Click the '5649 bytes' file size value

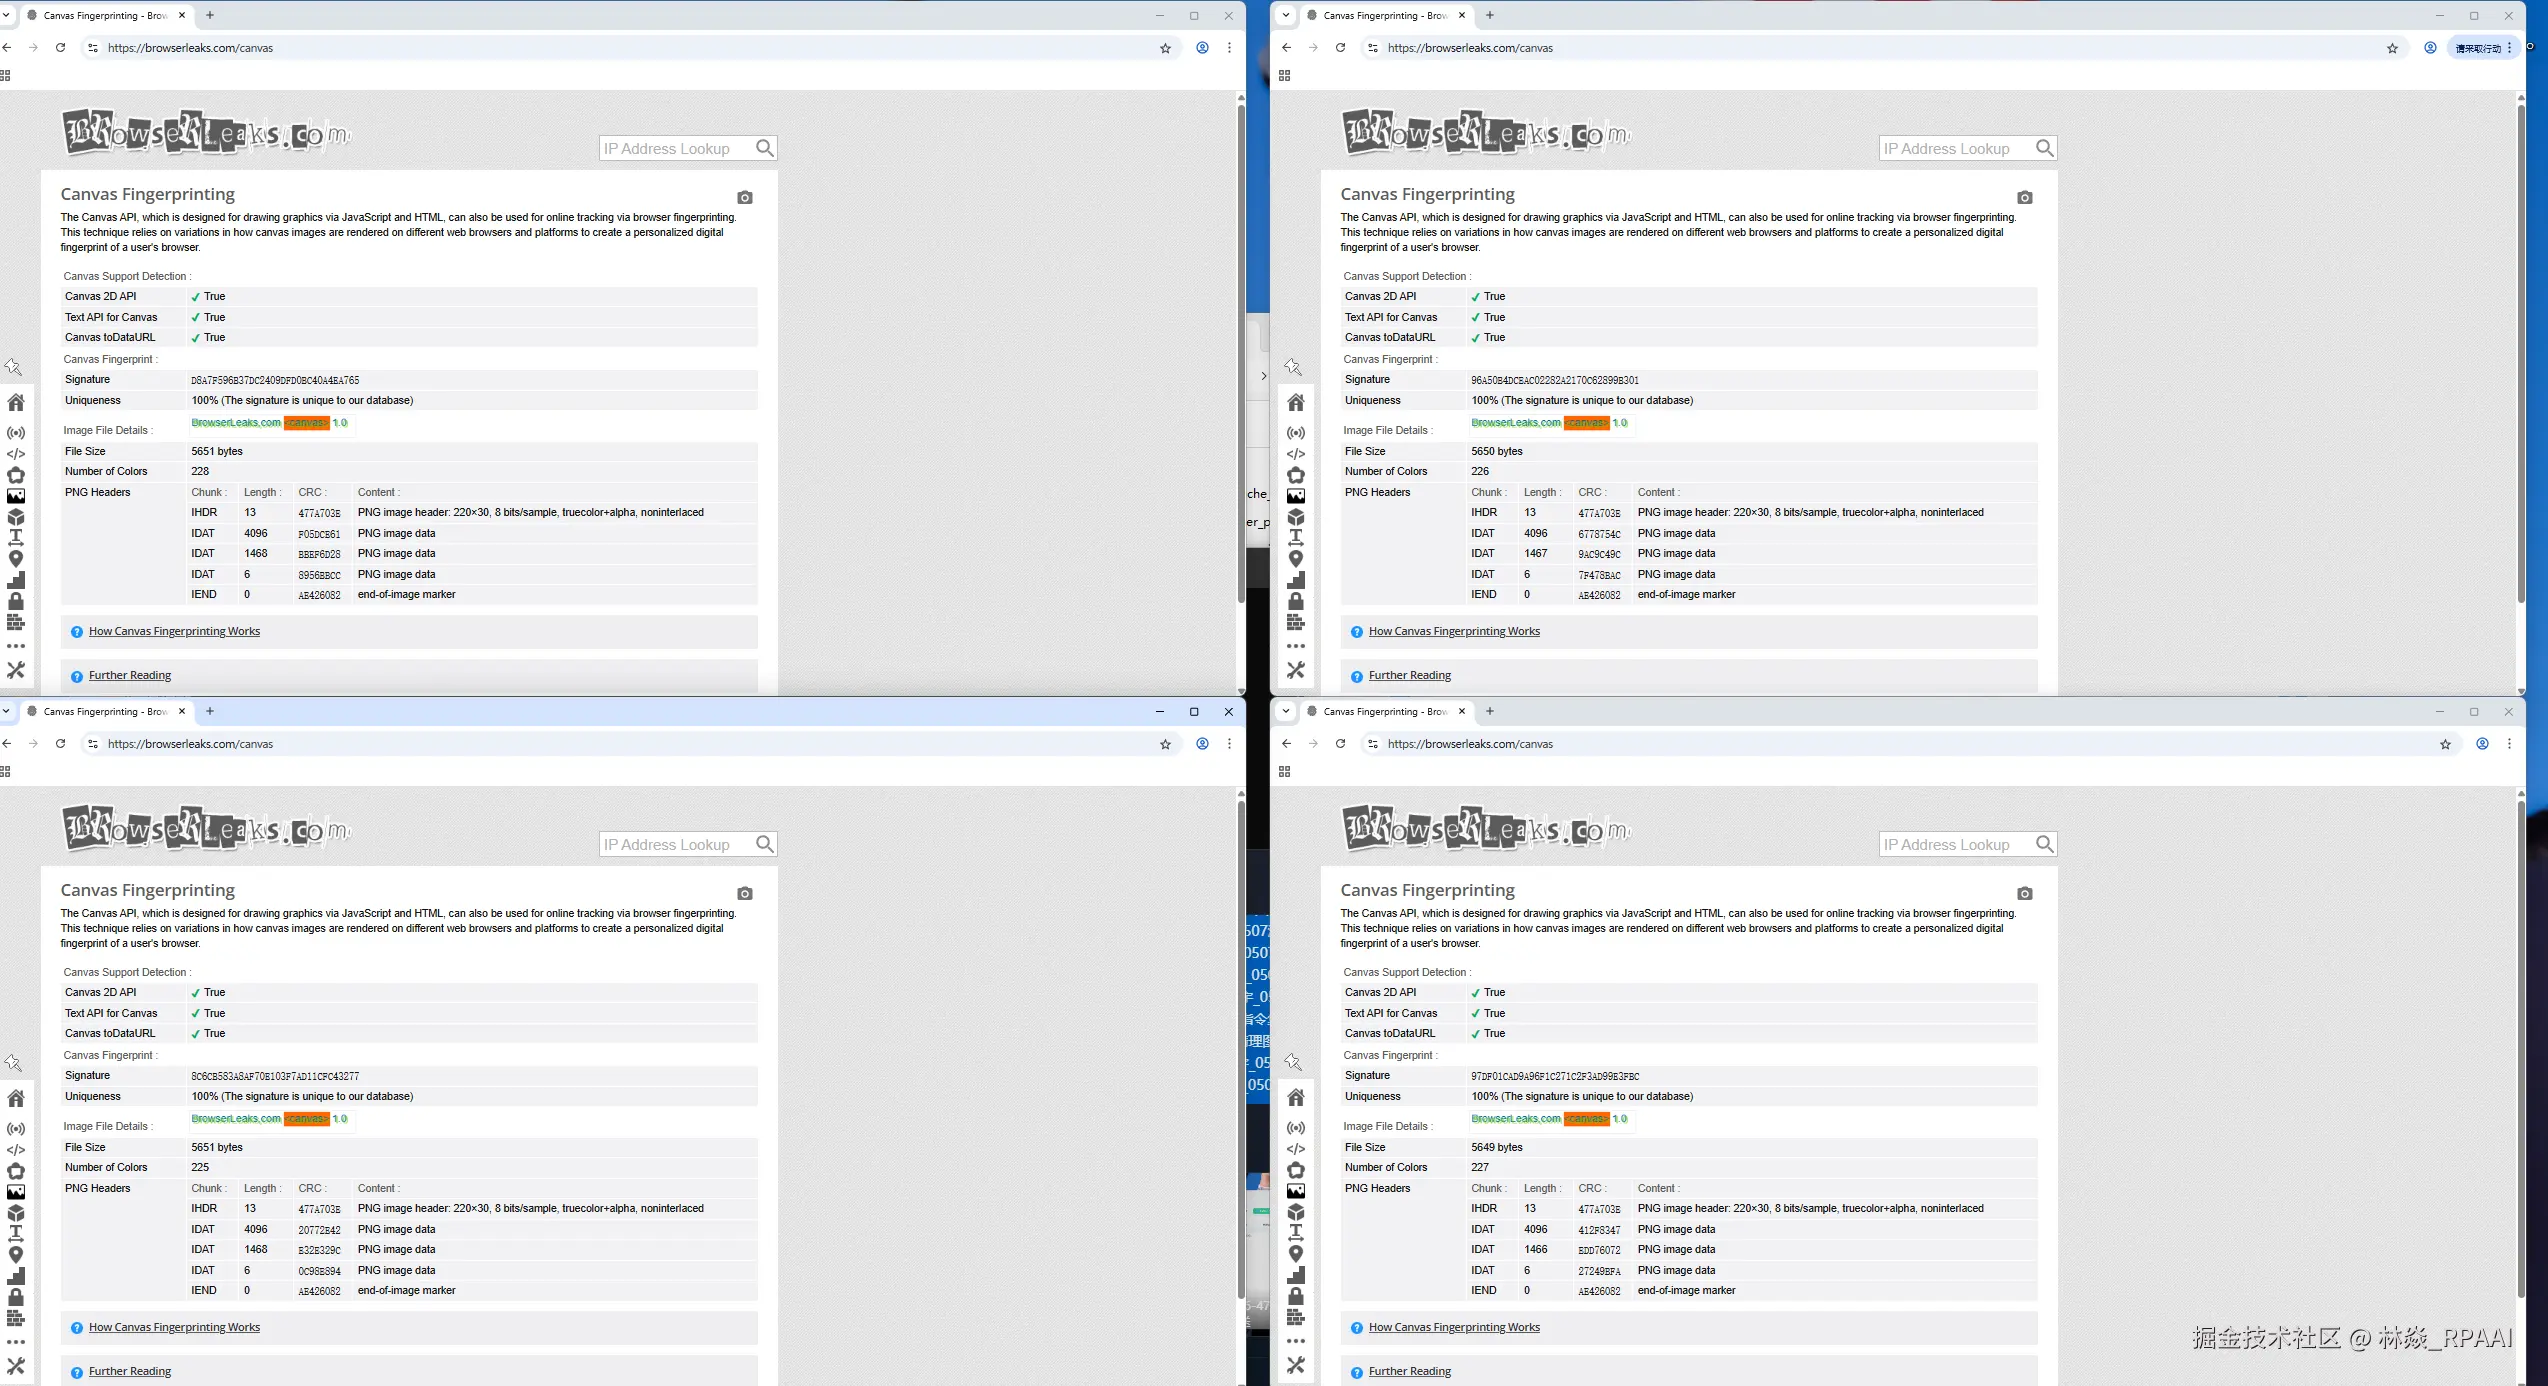(1497, 1147)
